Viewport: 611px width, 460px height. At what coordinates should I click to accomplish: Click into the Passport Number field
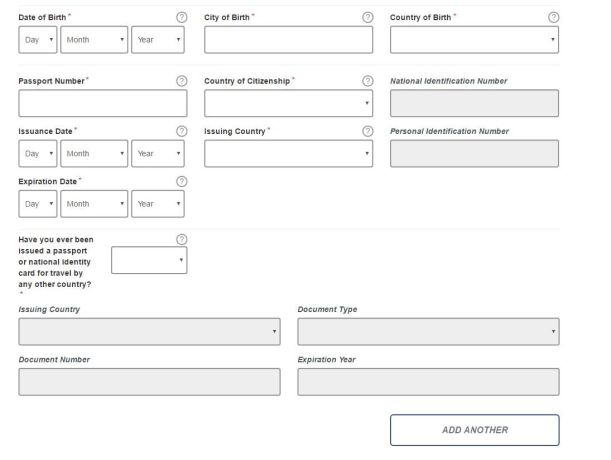[103, 103]
